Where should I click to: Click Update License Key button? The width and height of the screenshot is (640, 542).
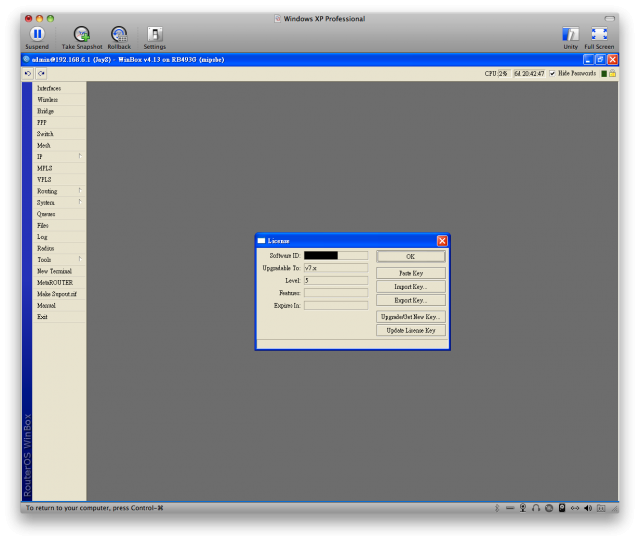pyautogui.click(x=411, y=330)
